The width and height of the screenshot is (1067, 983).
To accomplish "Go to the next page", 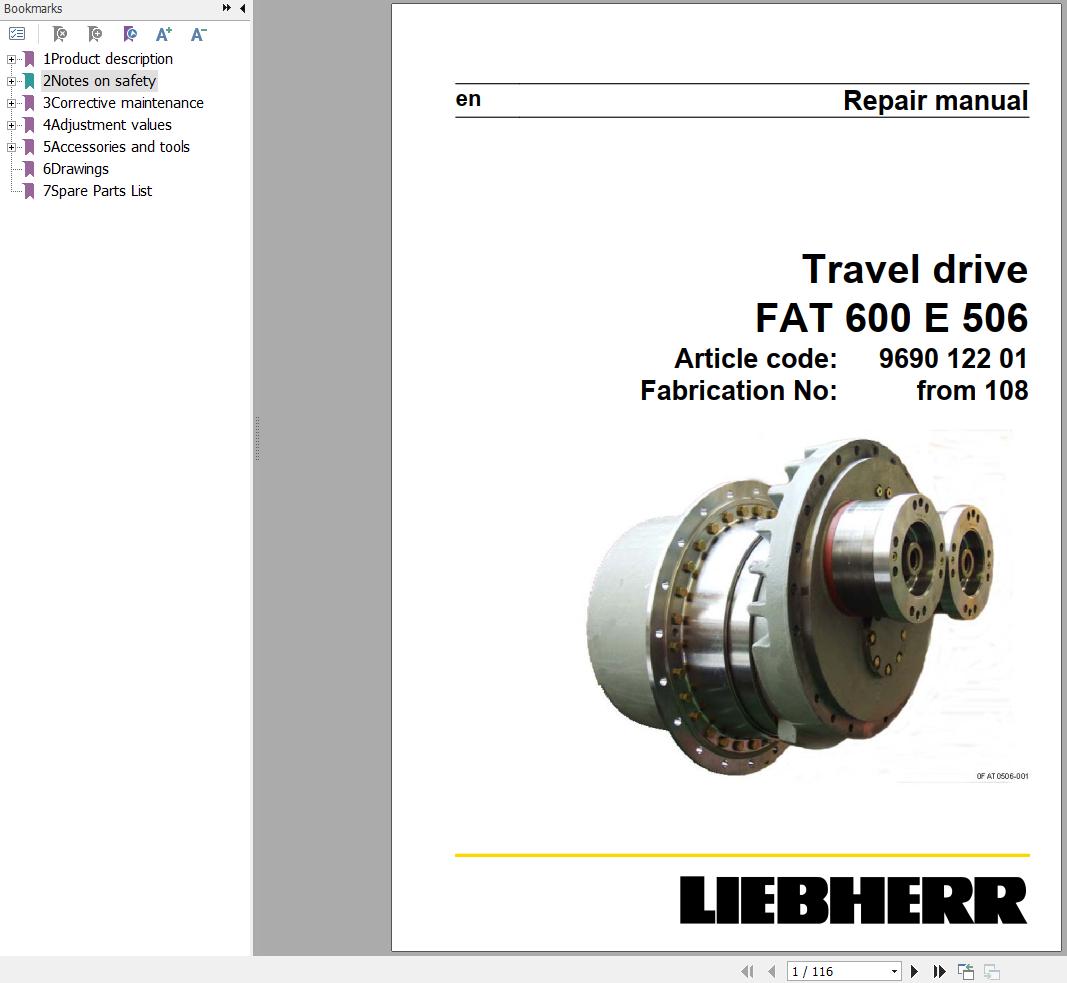I will [x=915, y=971].
